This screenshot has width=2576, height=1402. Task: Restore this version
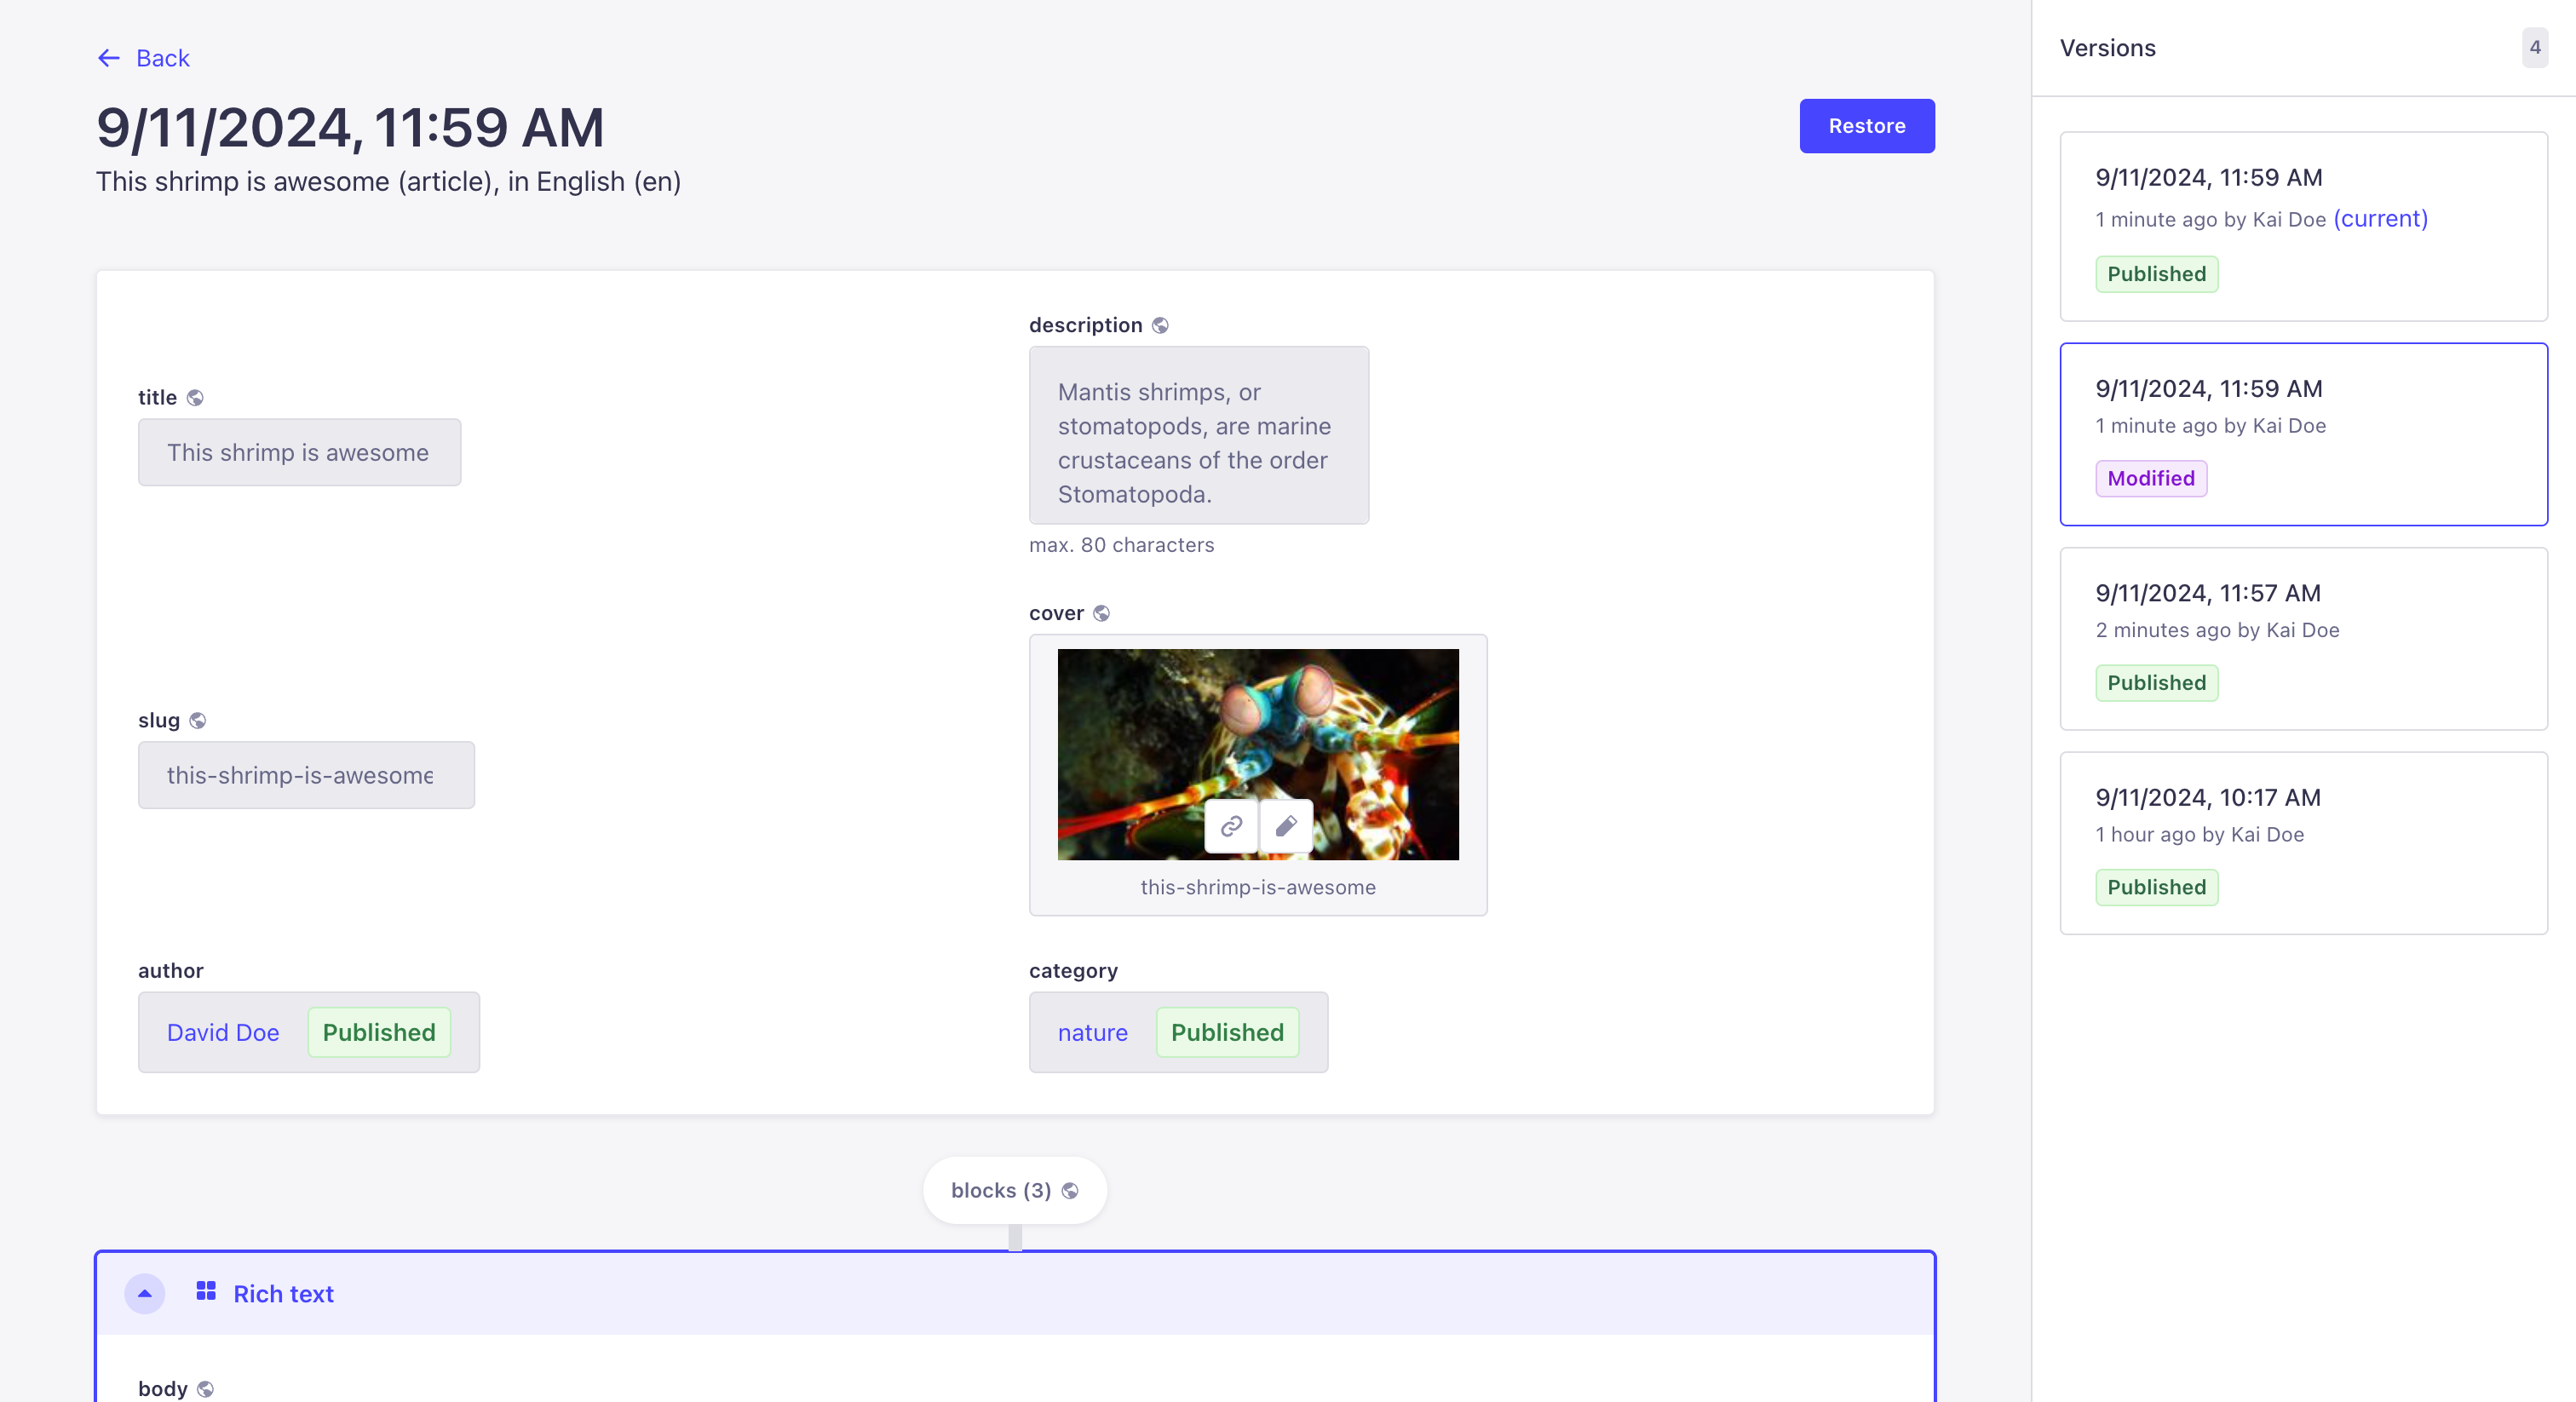point(1867,125)
